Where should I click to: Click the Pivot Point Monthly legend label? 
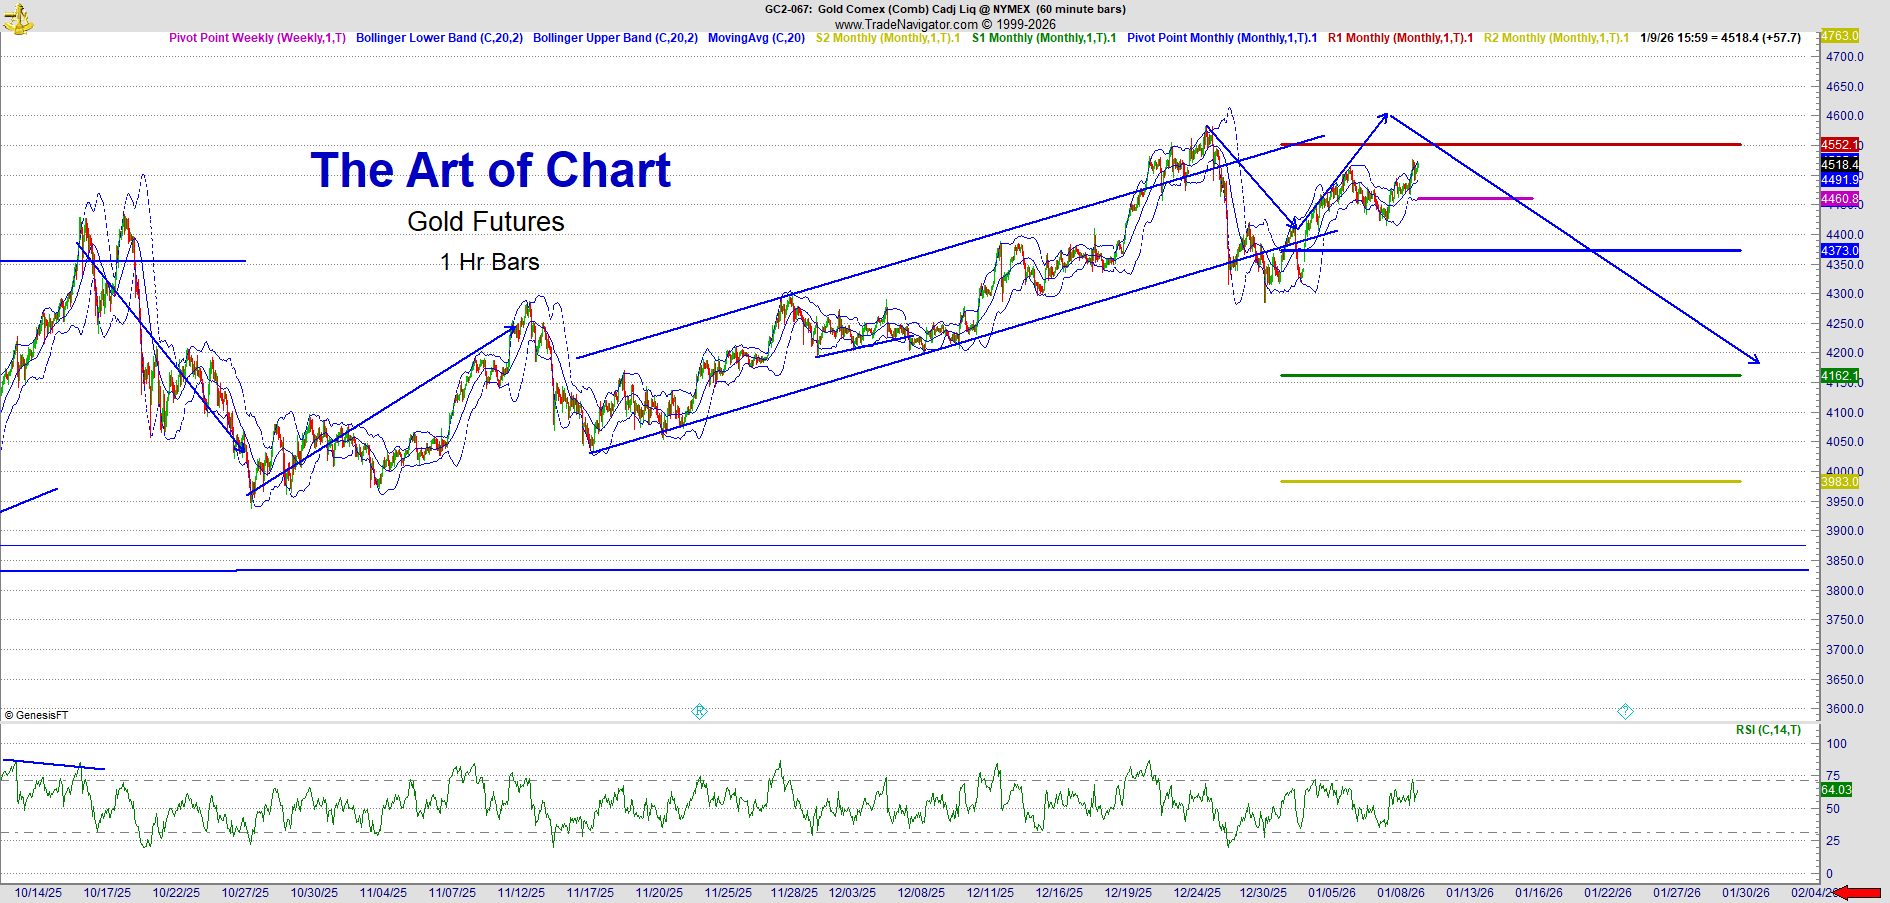1221,38
